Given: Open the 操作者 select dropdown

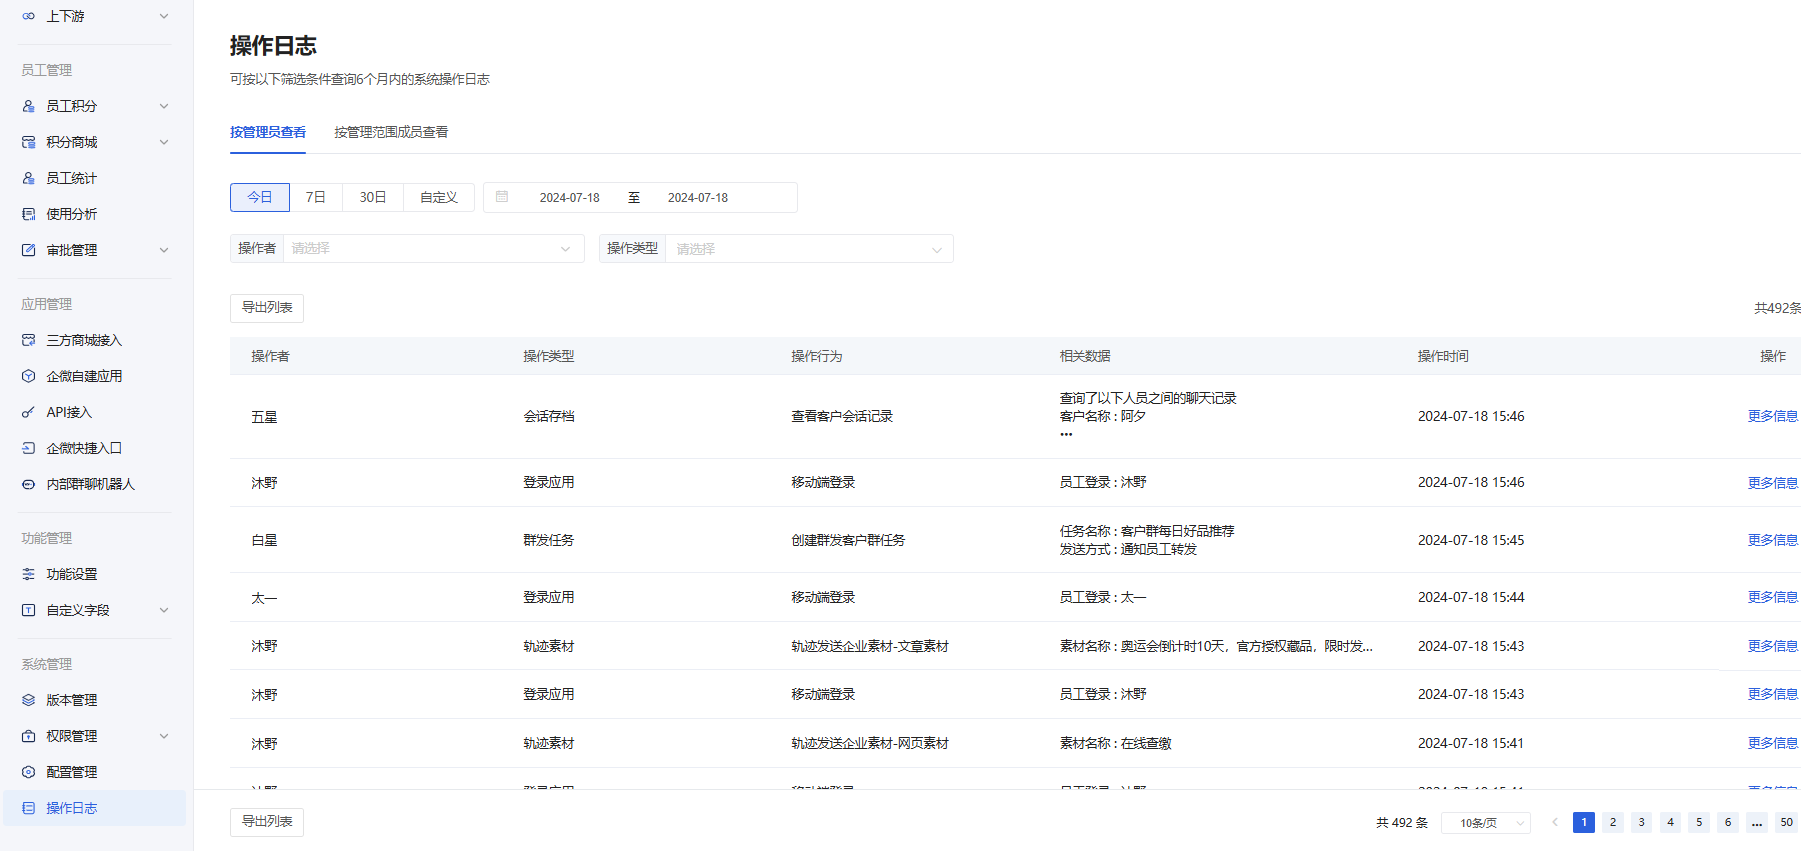Looking at the screenshot, I should click(x=433, y=248).
